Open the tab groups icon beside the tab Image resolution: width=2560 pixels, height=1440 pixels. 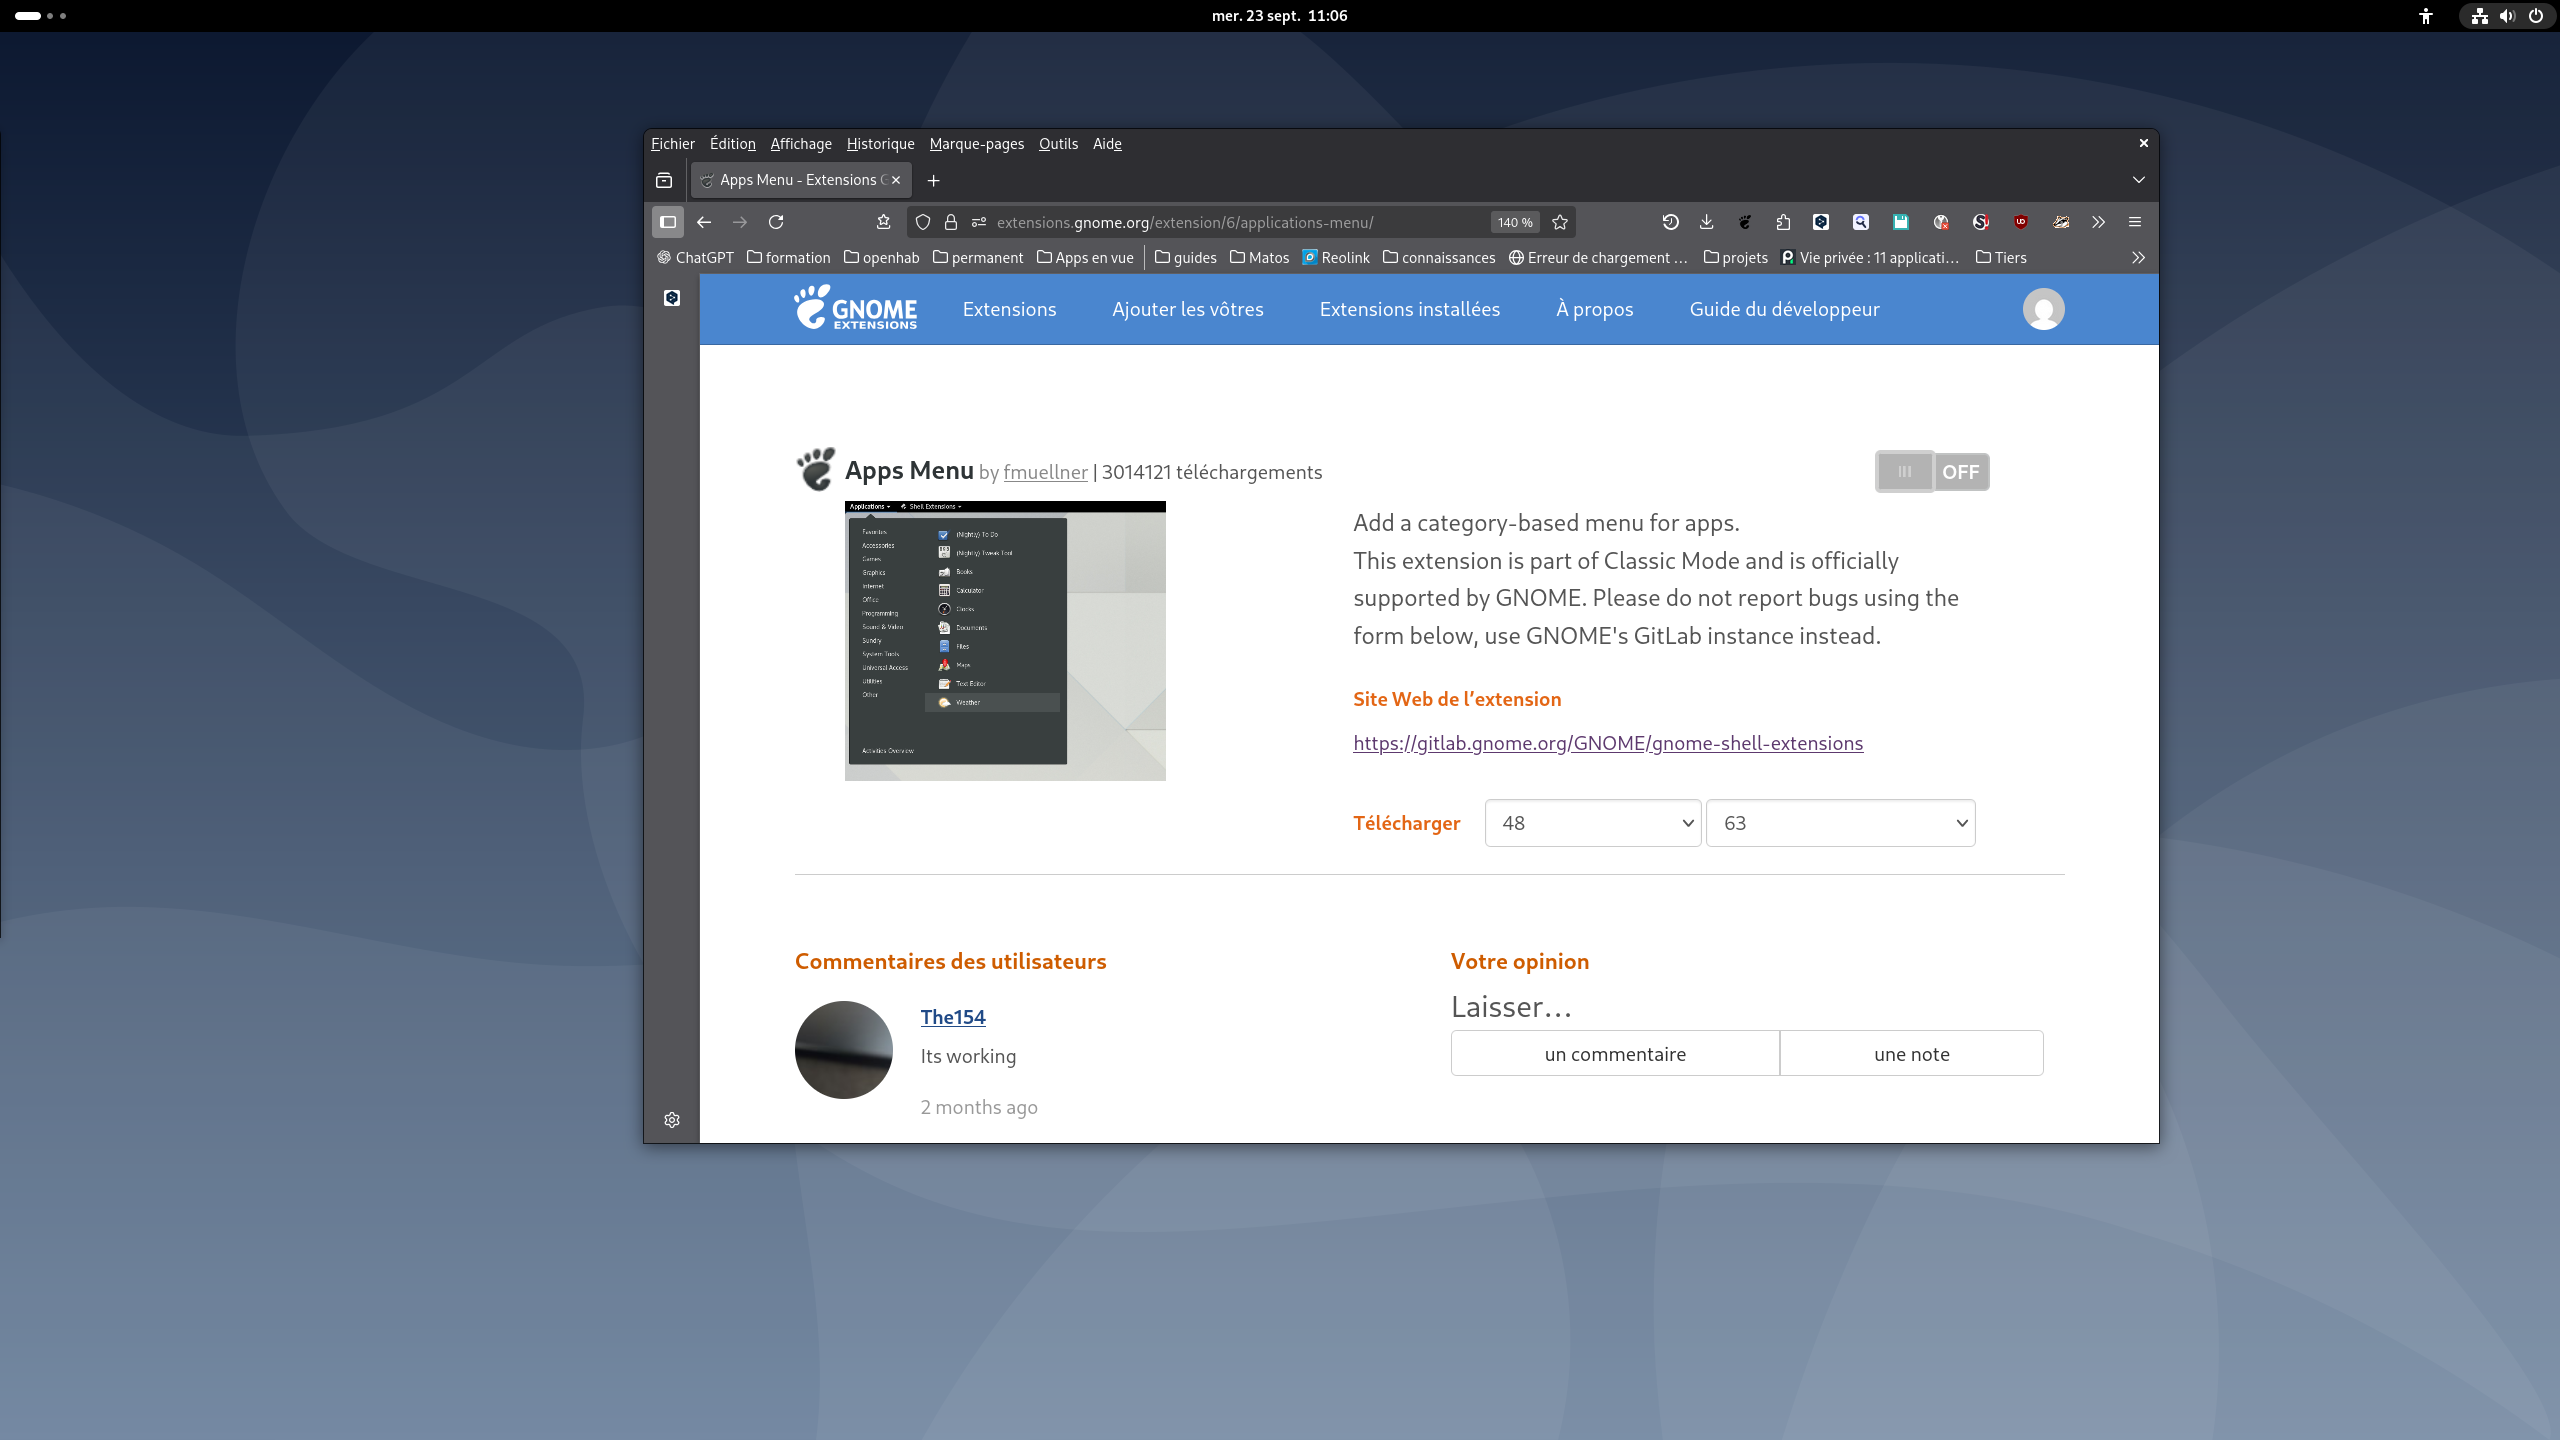[664, 180]
